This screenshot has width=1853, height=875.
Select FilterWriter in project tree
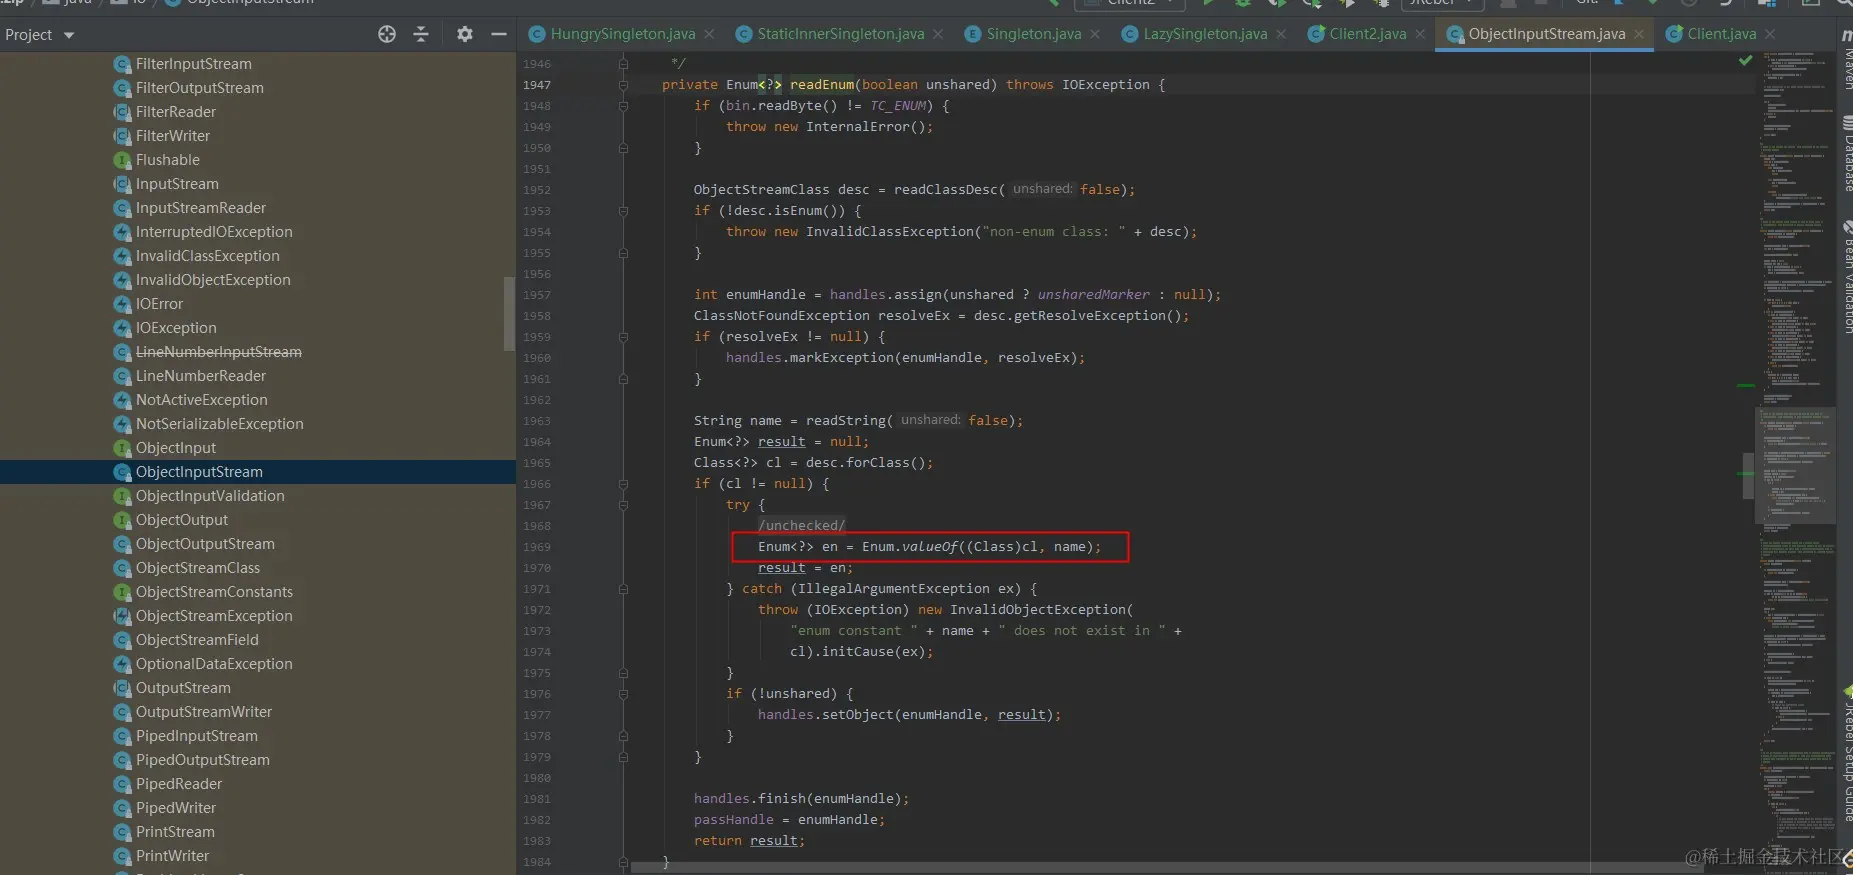coord(172,136)
